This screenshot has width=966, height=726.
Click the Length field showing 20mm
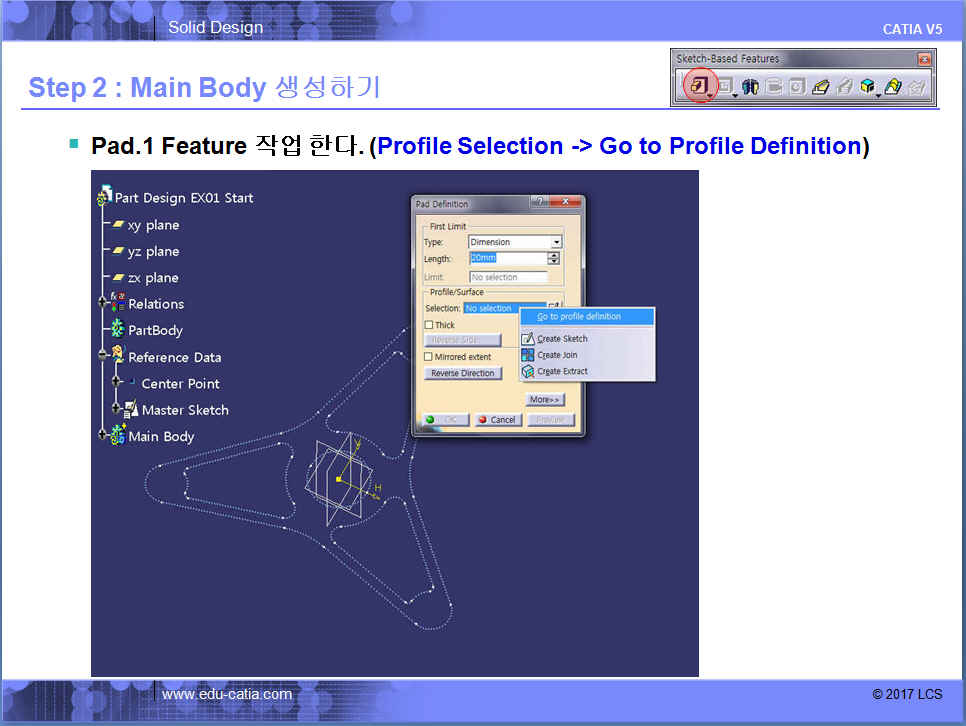click(508, 258)
